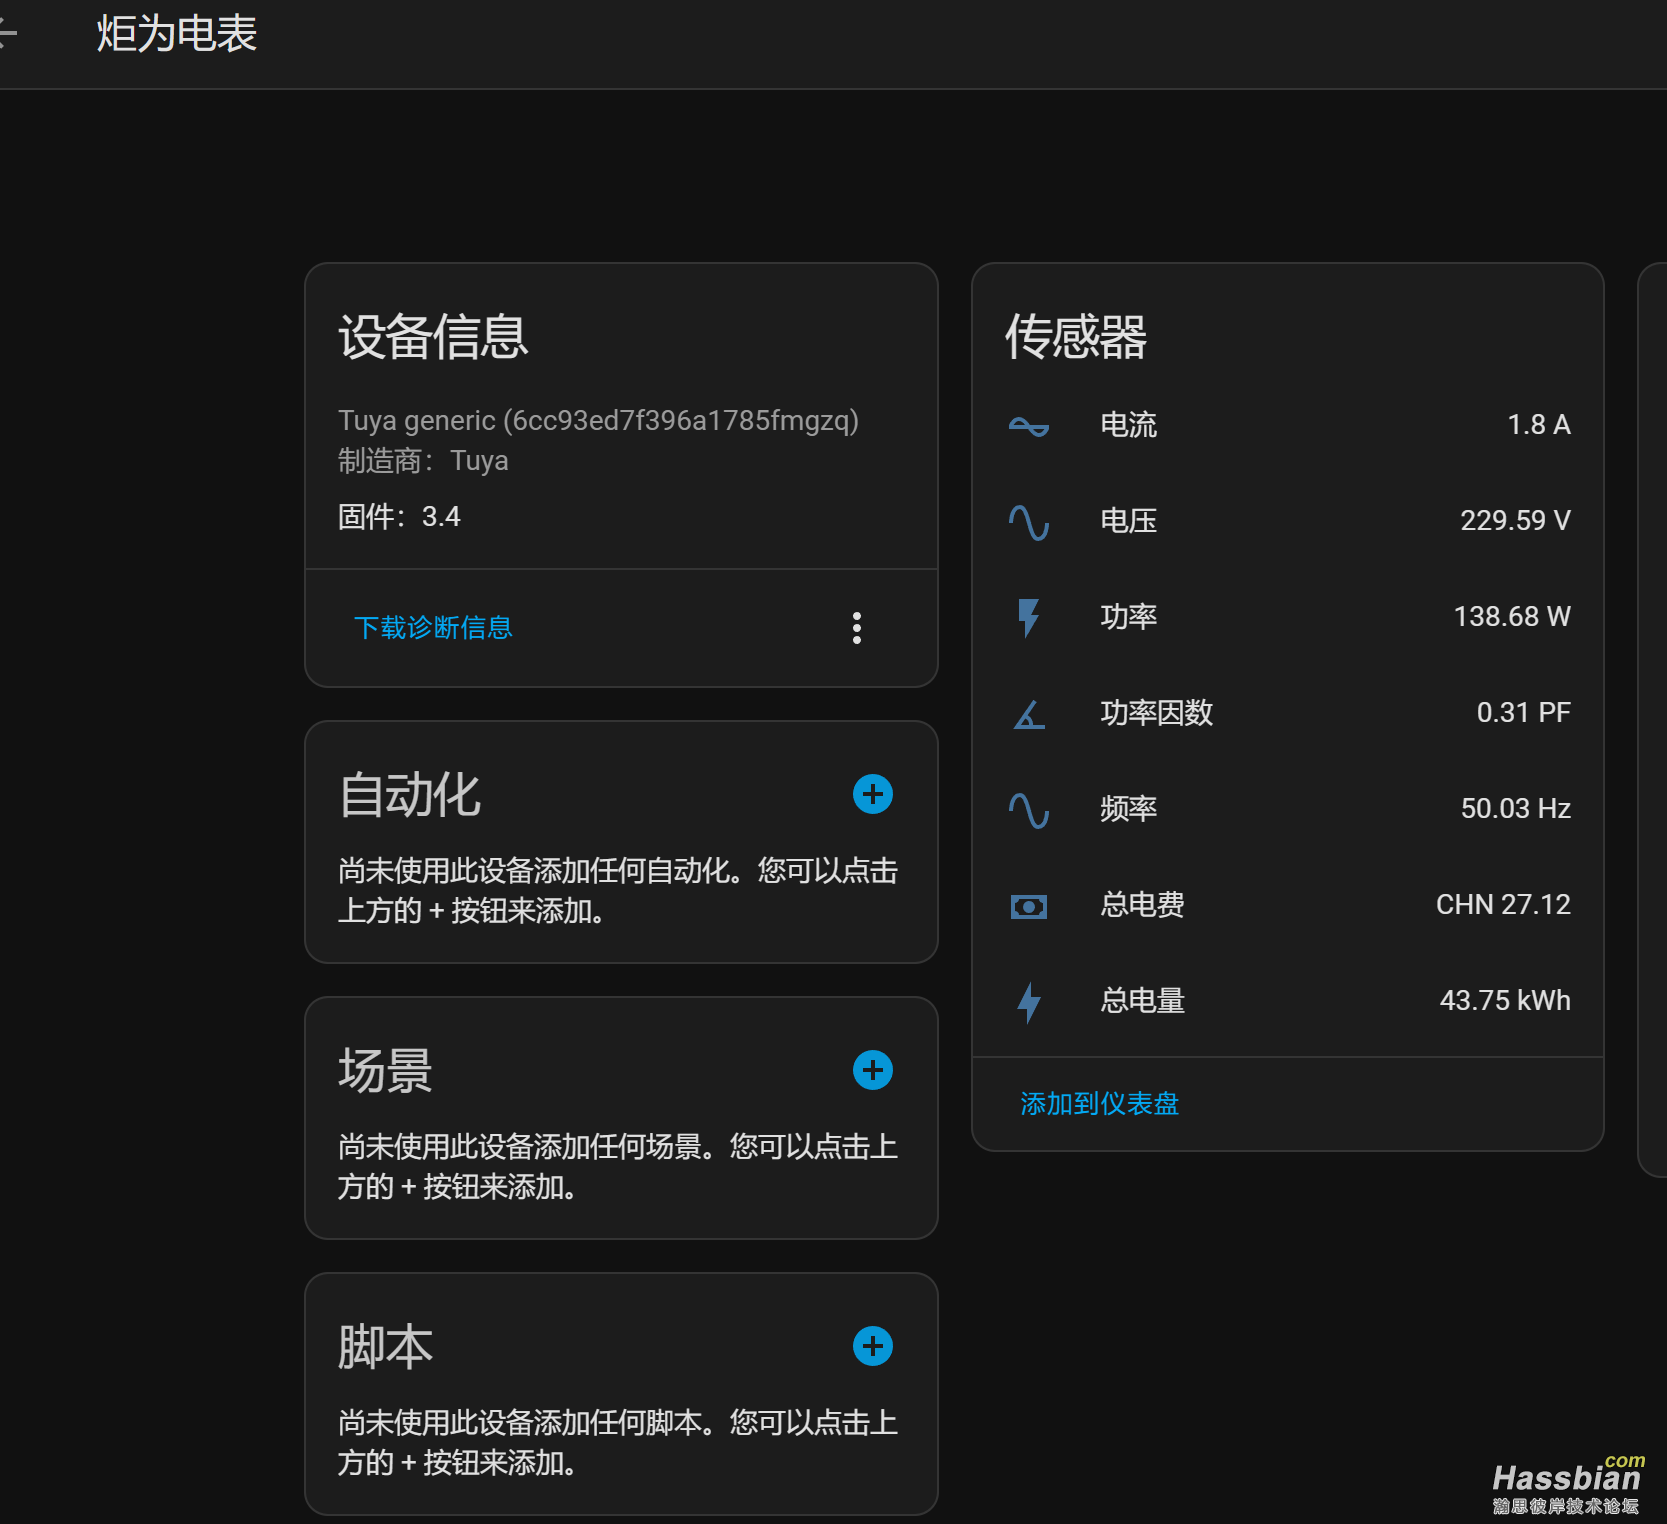
Task: Click the 固件: 3.4 firmware line
Action: [399, 517]
